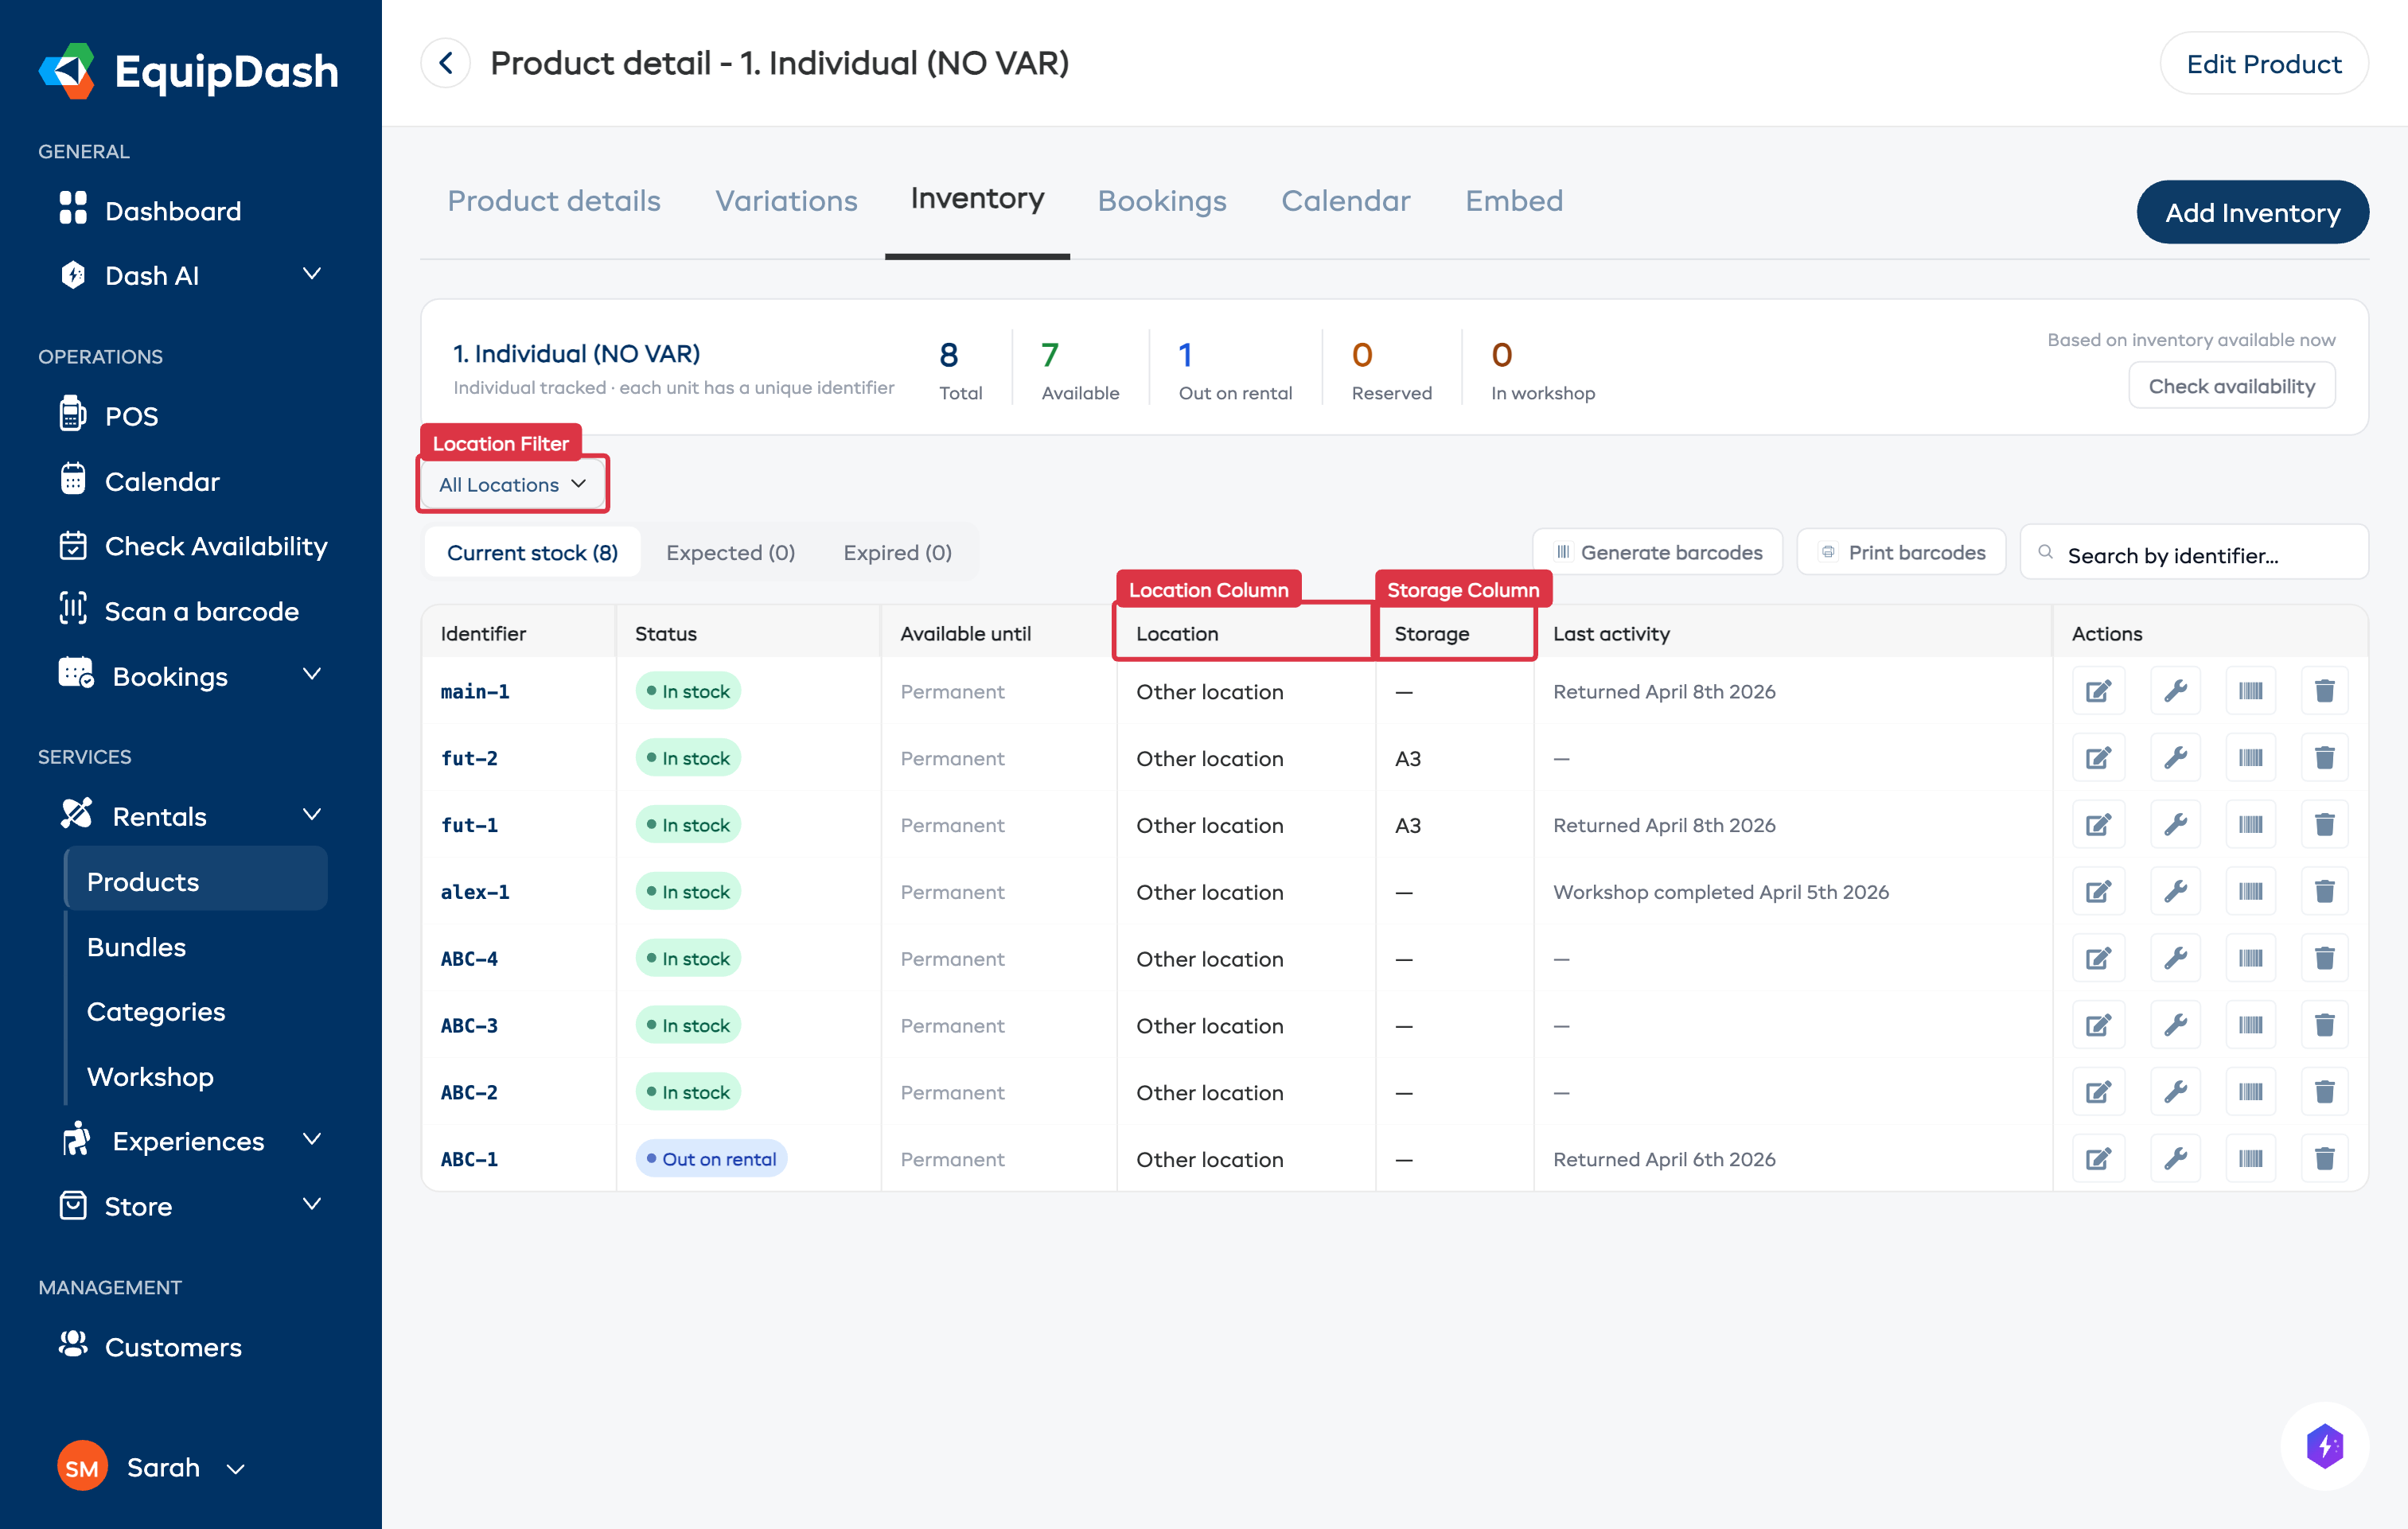Image resolution: width=2408 pixels, height=1529 pixels.
Task: Open the All Locations filter dropdown
Action: [513, 484]
